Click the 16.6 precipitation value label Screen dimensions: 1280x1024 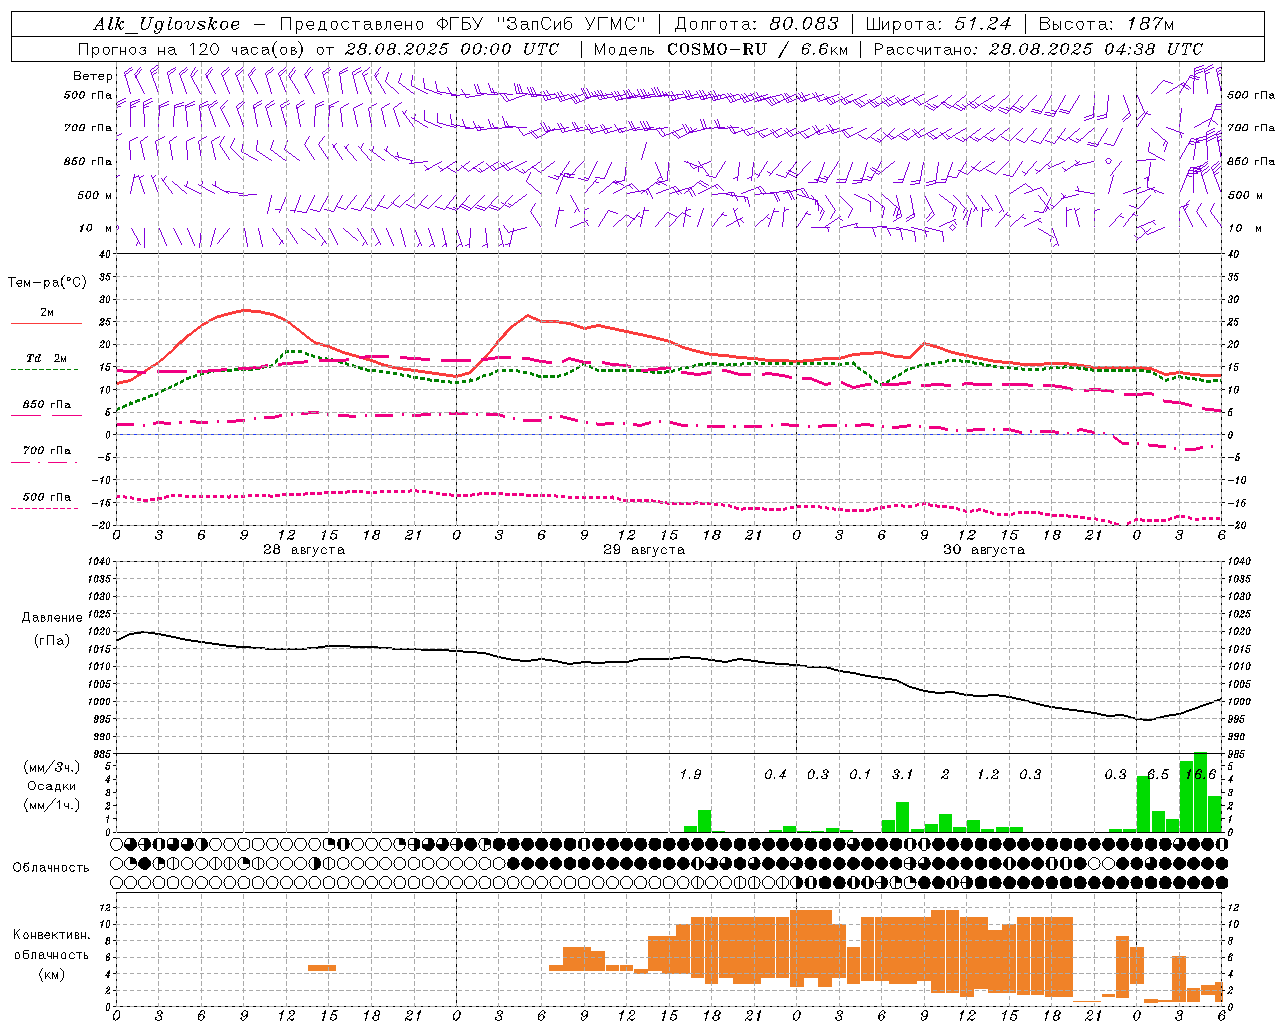click(x=1200, y=774)
